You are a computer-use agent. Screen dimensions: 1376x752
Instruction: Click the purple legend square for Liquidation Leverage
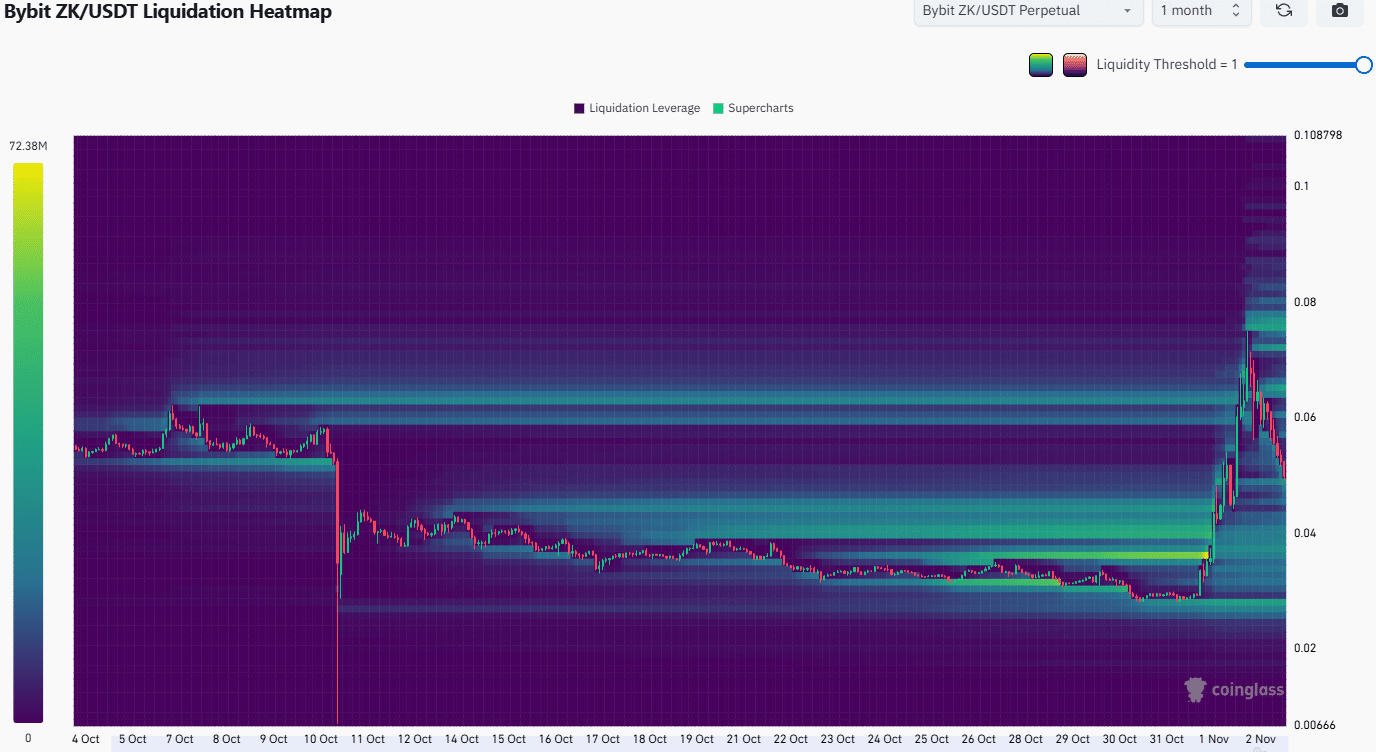click(x=579, y=107)
